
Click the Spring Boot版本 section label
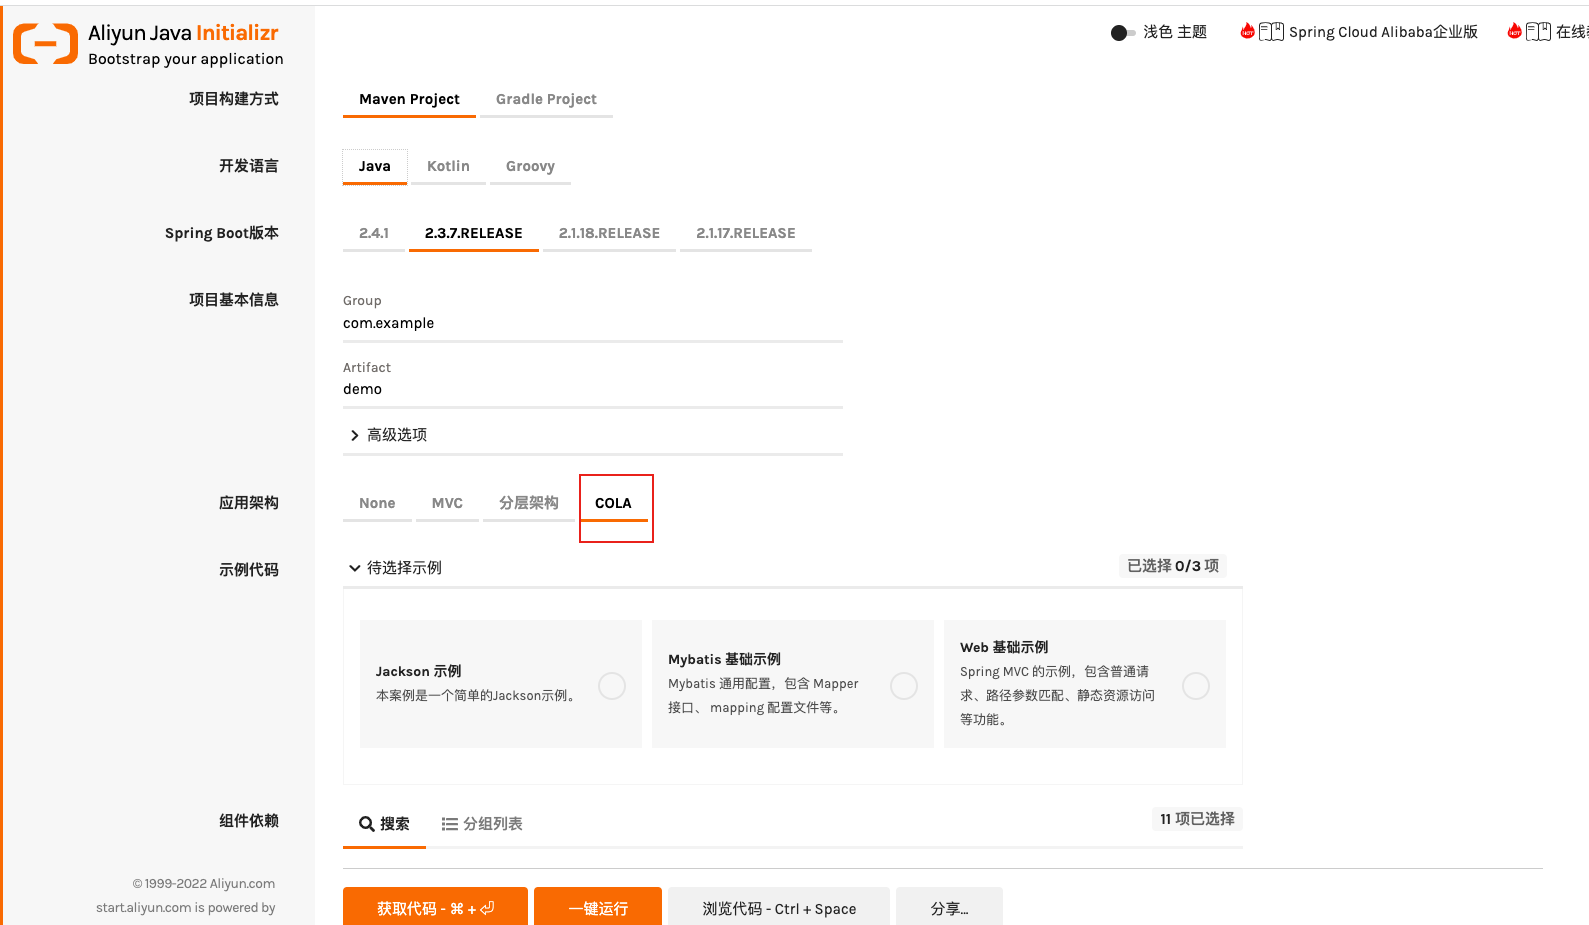point(222,233)
